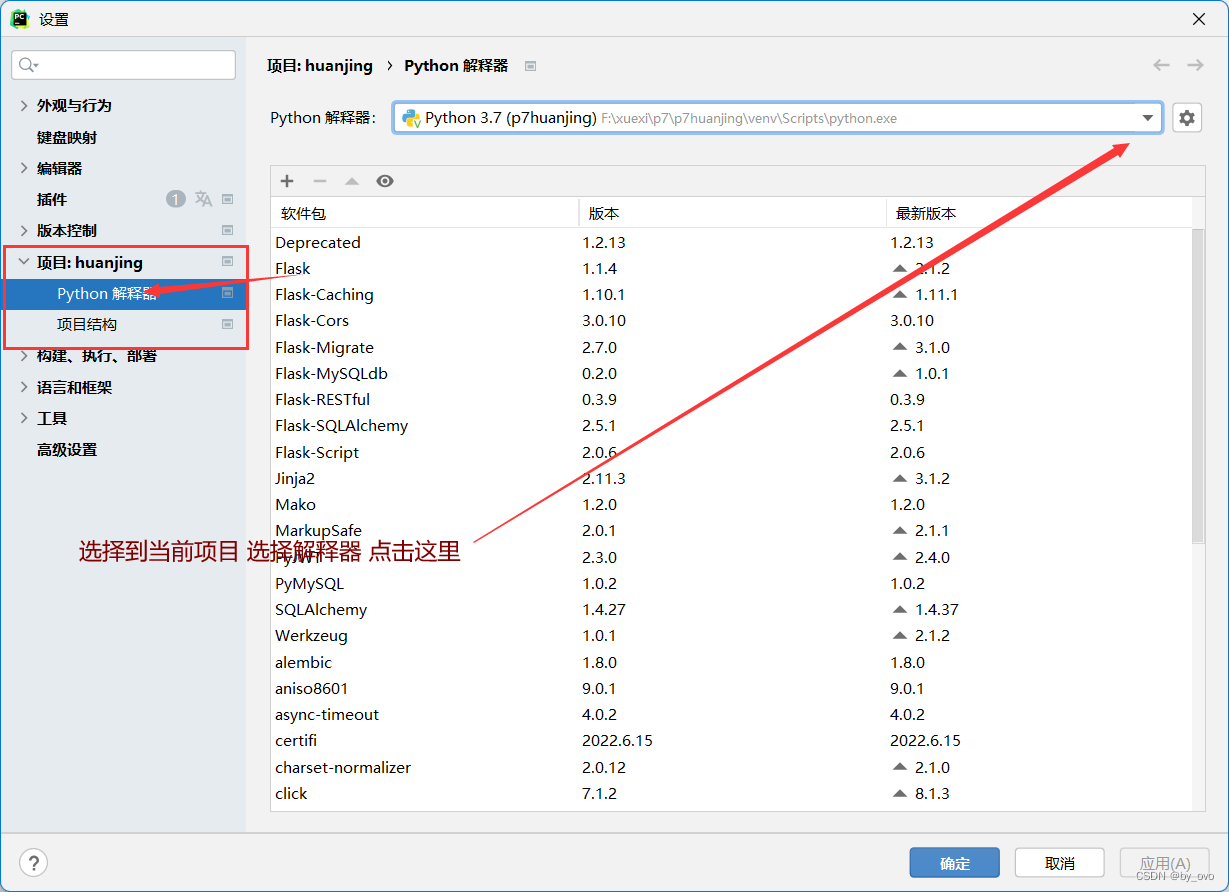Click the PyCharm logo in title bar
1229x892 pixels.
(x=20, y=19)
